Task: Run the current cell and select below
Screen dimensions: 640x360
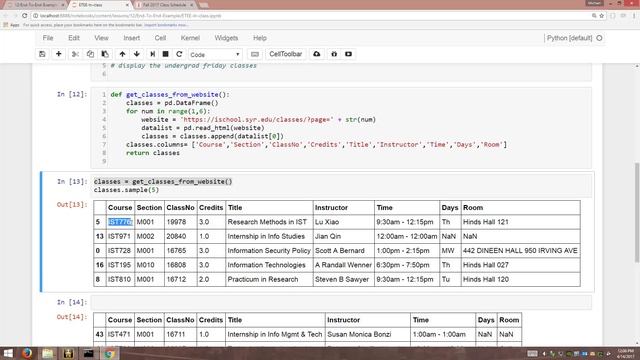Action: point(152,54)
